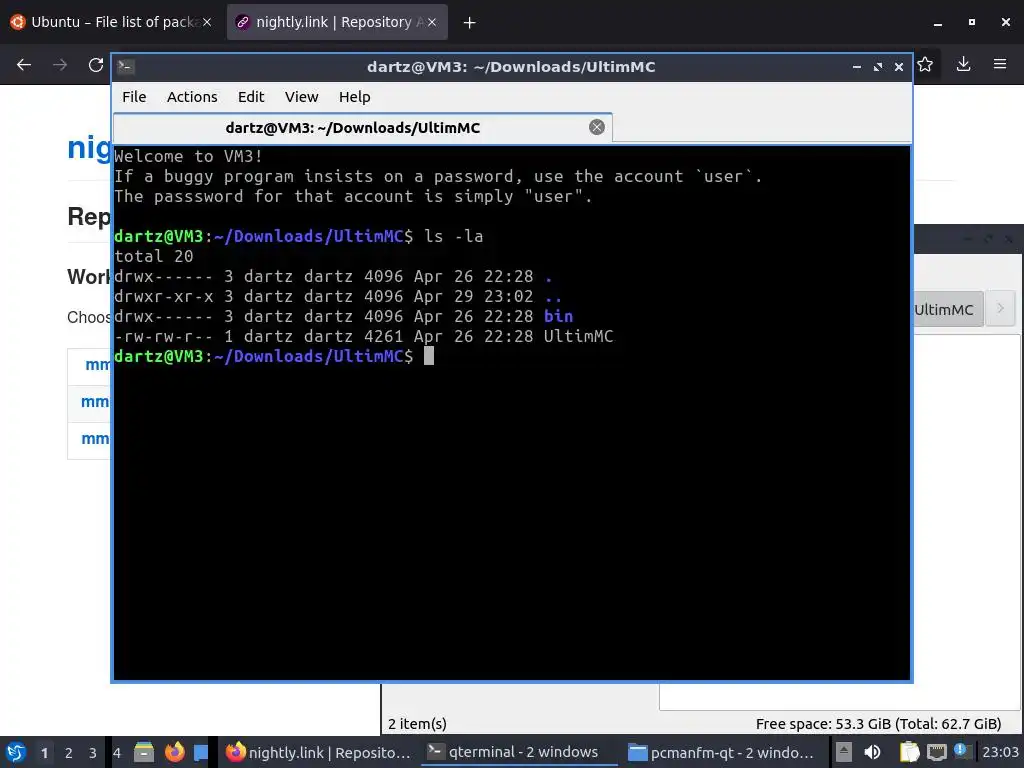Image resolution: width=1024 pixels, height=768 pixels.
Task: Select the dartz@VM3 terminal tab
Action: [x=362, y=127]
